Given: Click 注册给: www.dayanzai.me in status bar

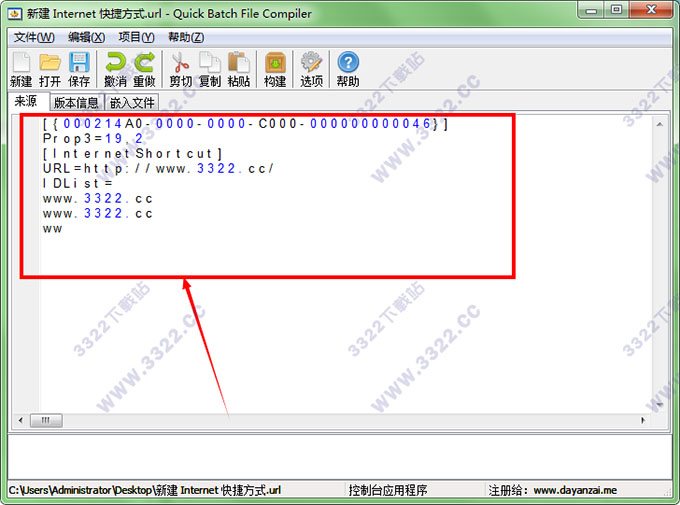Looking at the screenshot, I should click(553, 490).
